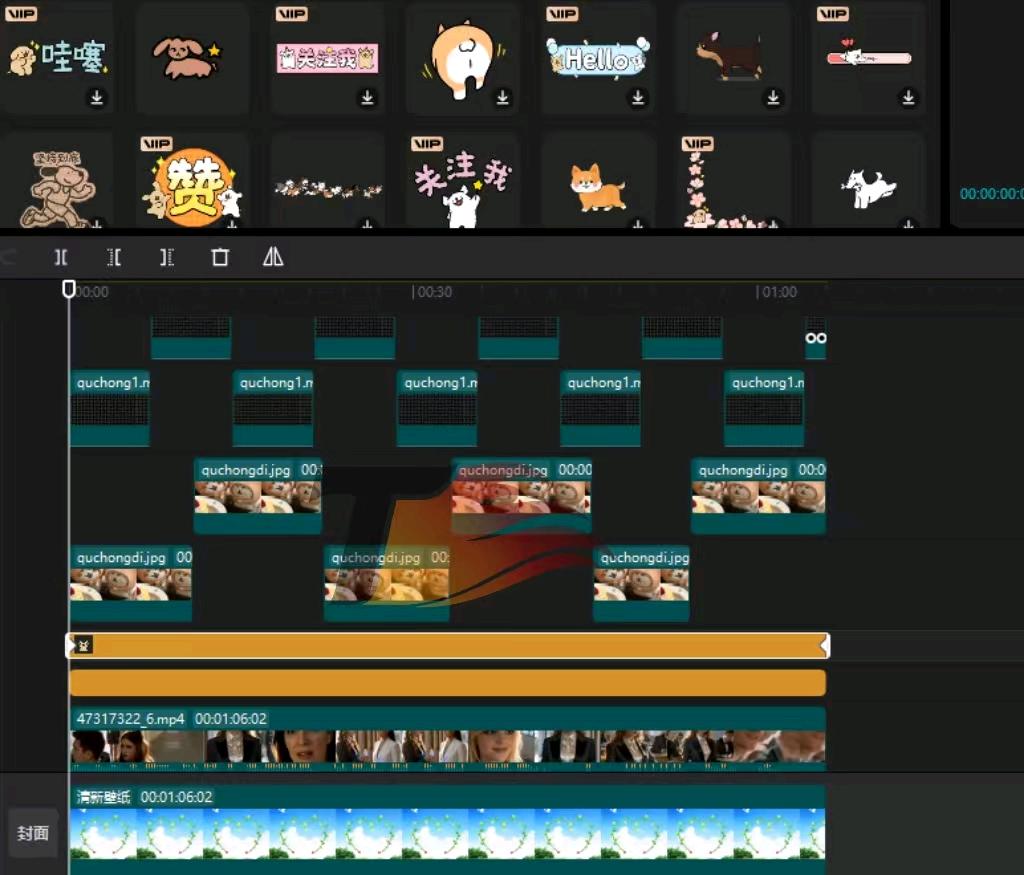Screen dimensions: 1024x875
Task: Click the Delete clip trash icon
Action: coord(220,257)
